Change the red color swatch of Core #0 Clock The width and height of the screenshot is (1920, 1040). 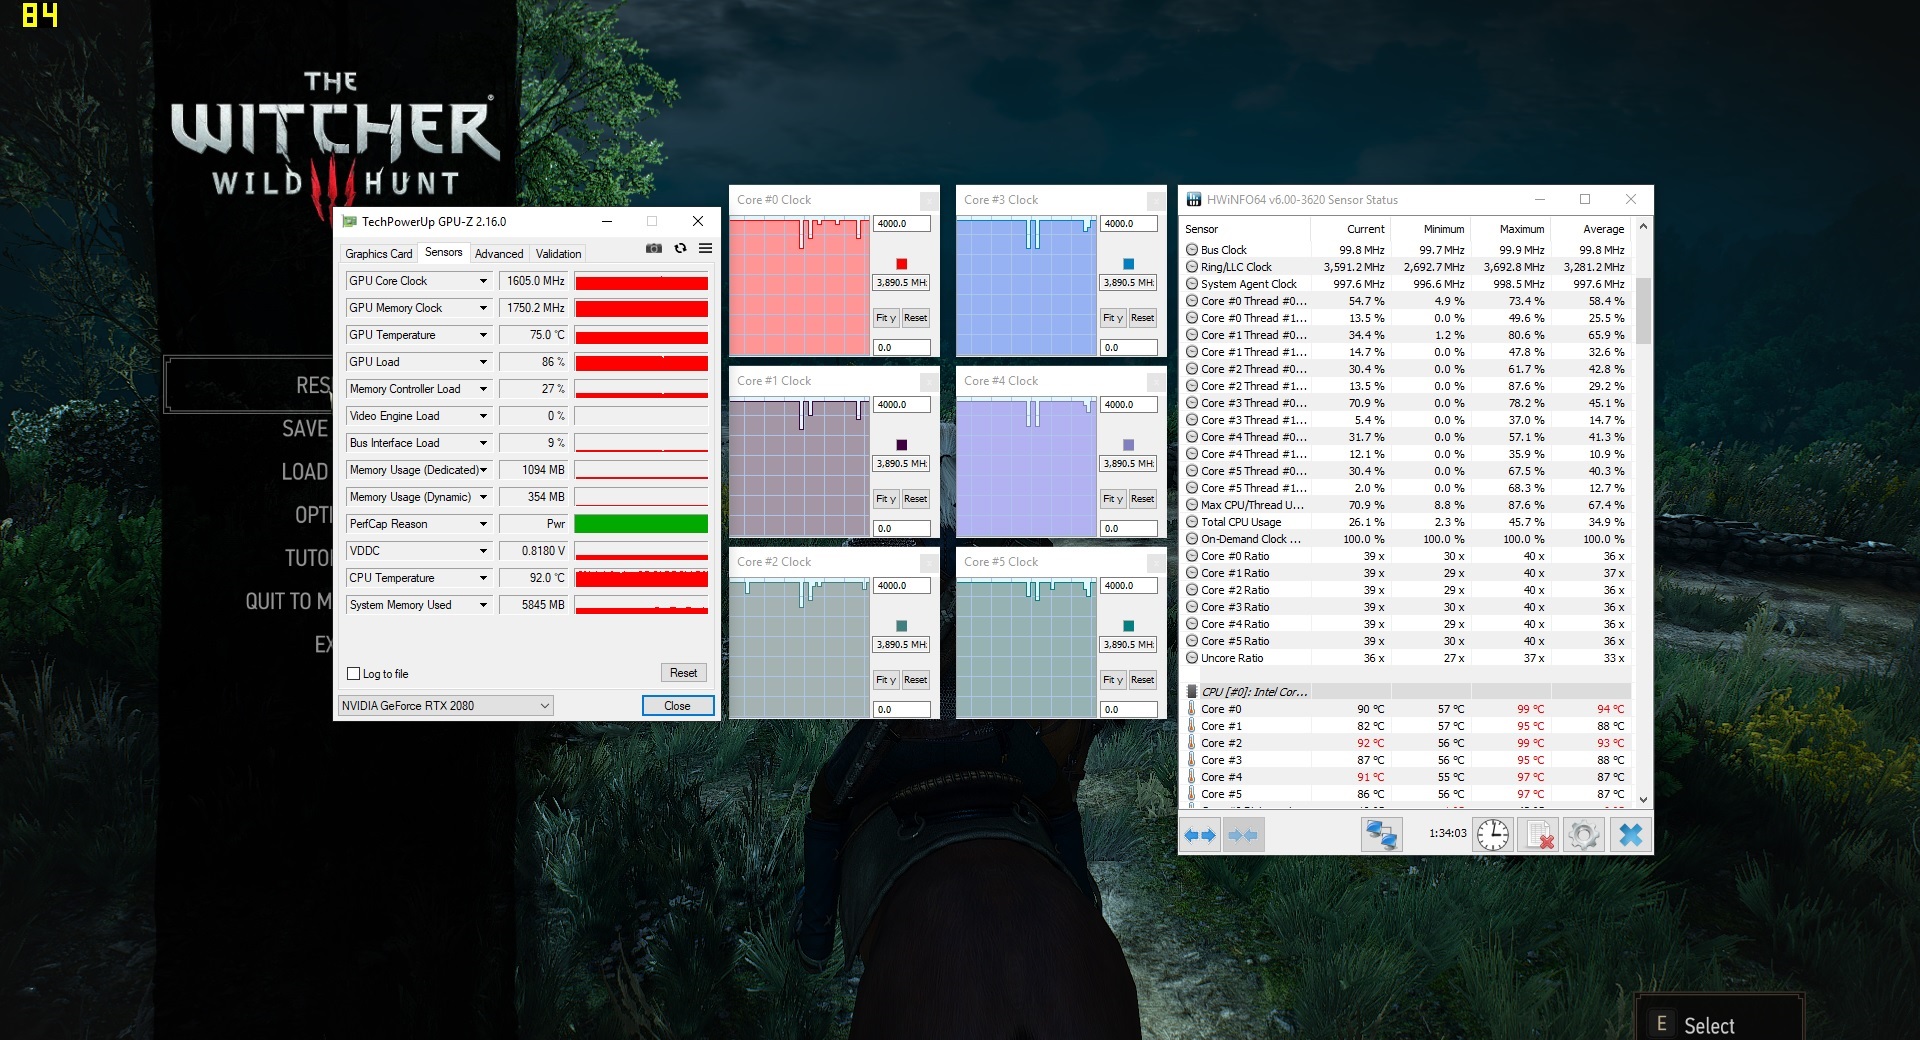coord(901,264)
